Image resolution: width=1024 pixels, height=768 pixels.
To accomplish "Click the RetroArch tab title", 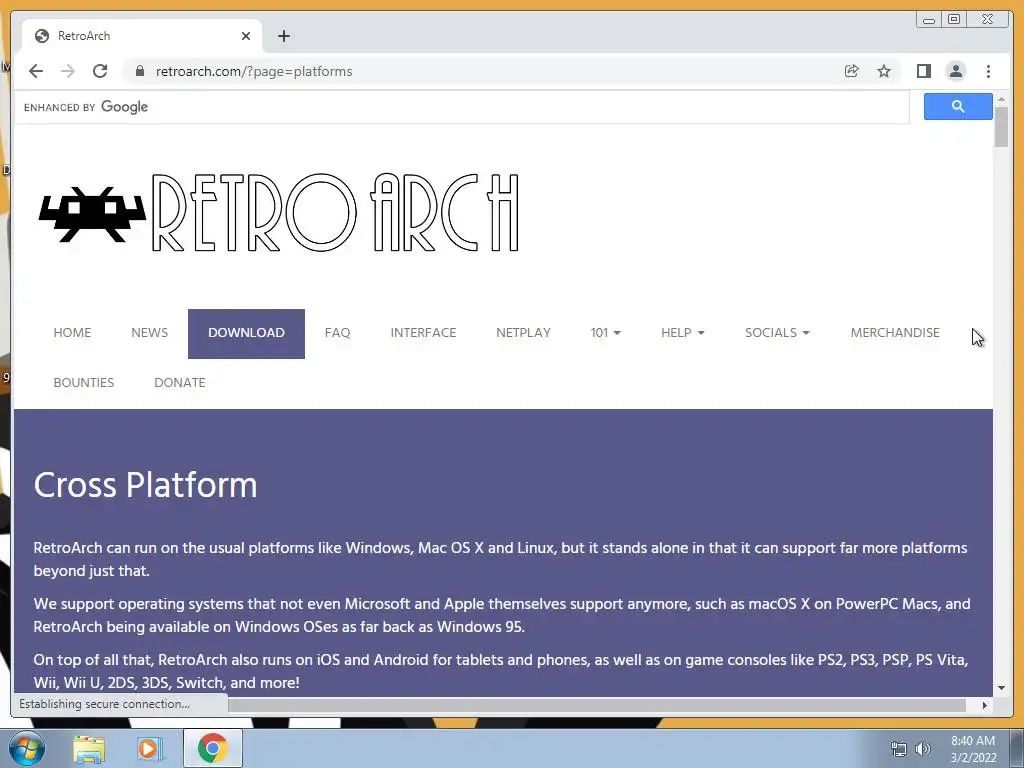I will point(84,36).
